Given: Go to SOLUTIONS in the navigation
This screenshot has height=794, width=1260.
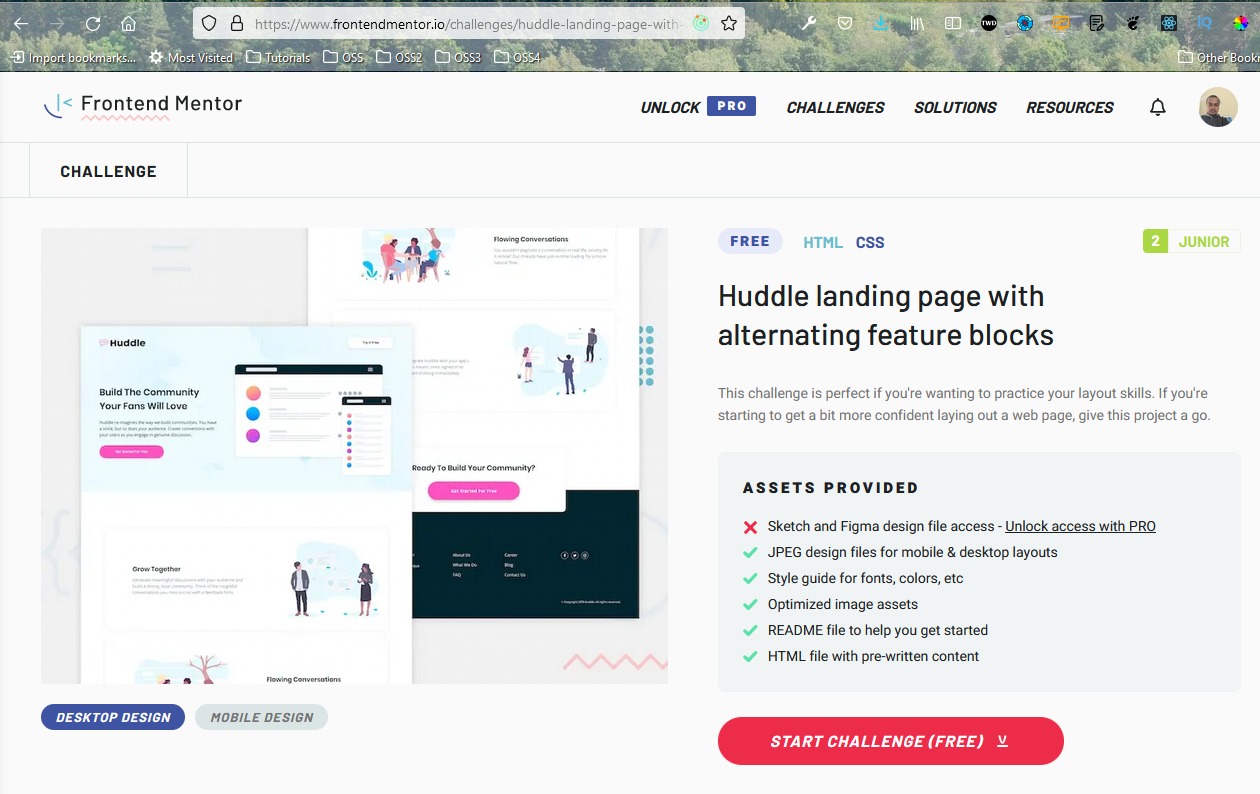Looking at the screenshot, I should click(x=955, y=107).
